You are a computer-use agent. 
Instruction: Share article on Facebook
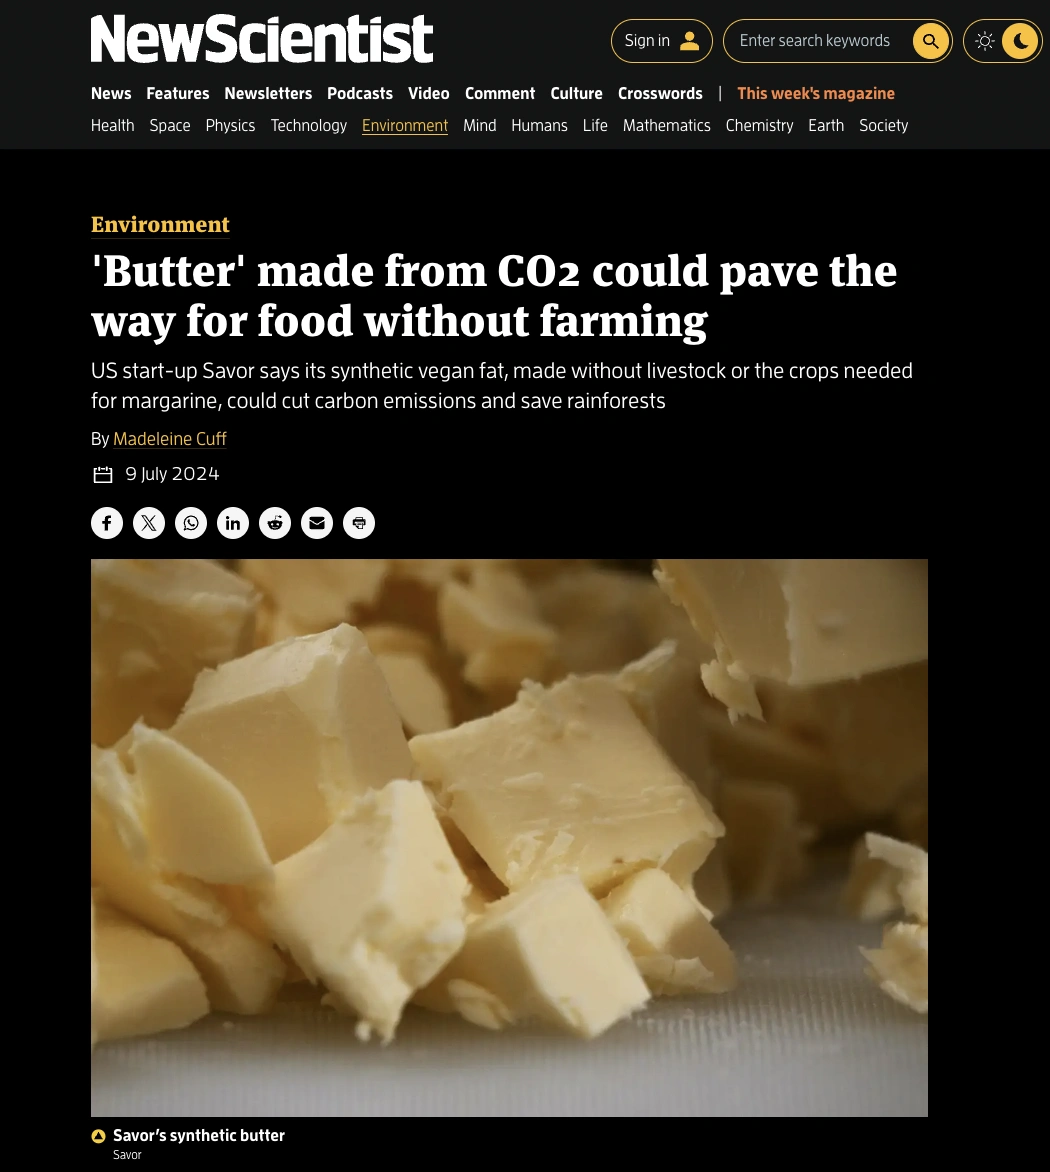[x=107, y=522]
